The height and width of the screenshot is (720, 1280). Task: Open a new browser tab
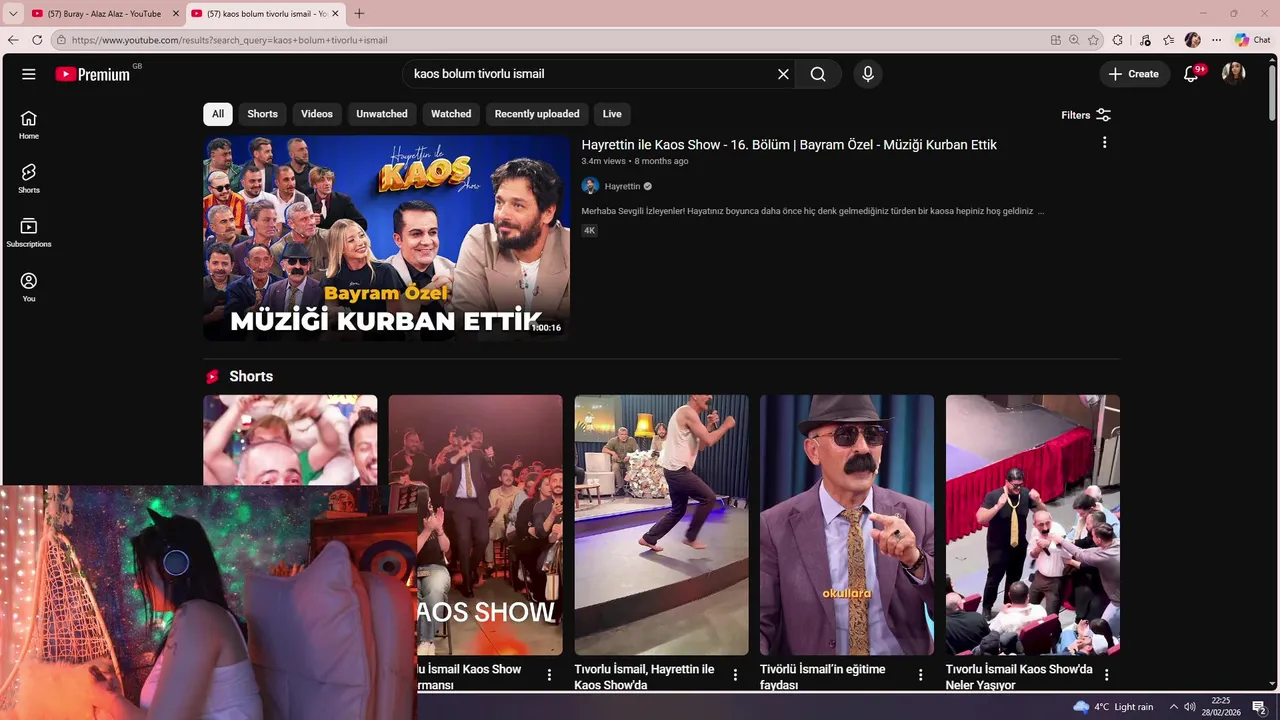point(359,14)
